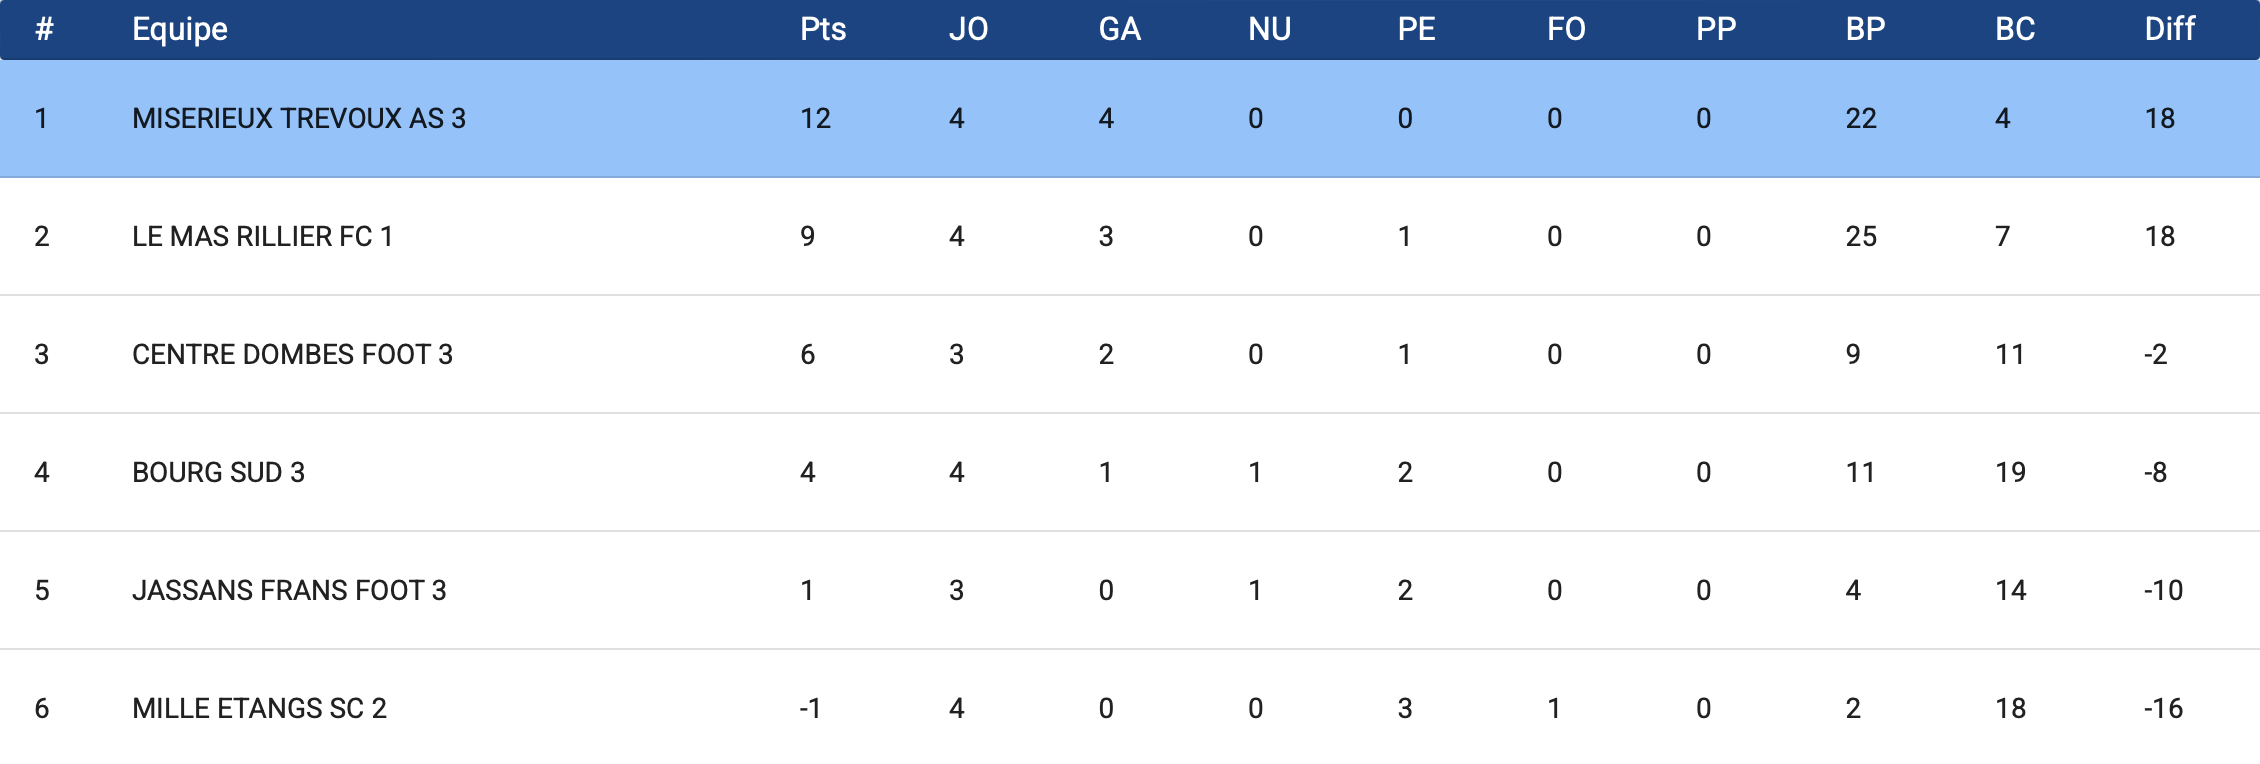Open team CENTRE DOMBES FOOT 3
This screenshot has width=2260, height=764.
[x=292, y=354]
